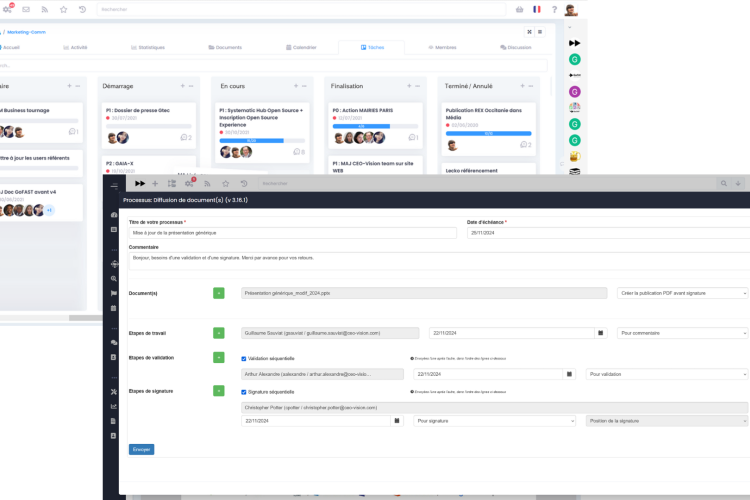This screenshot has width=750, height=500.
Task: Open calendar picker for Guillaume Sauviat's date
Action: tap(601, 333)
